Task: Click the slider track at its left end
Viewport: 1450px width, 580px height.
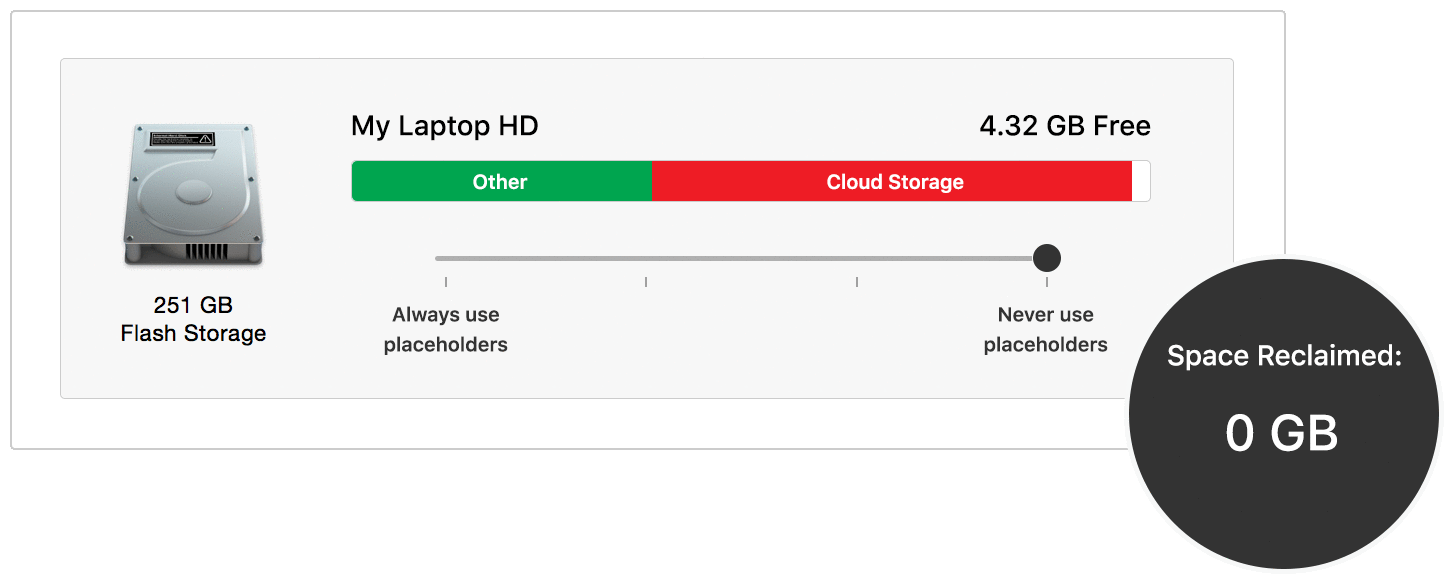Action: point(440,258)
